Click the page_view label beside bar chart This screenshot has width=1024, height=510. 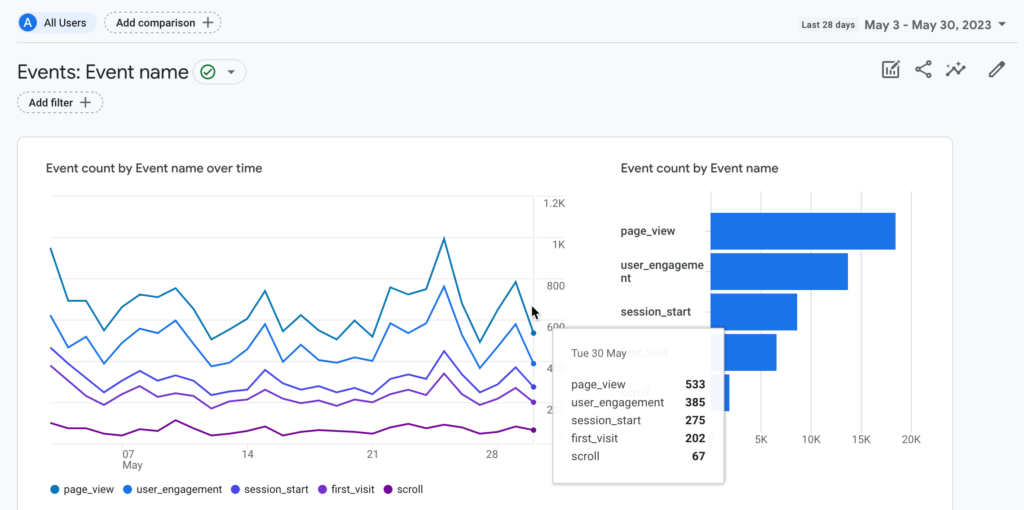point(648,231)
